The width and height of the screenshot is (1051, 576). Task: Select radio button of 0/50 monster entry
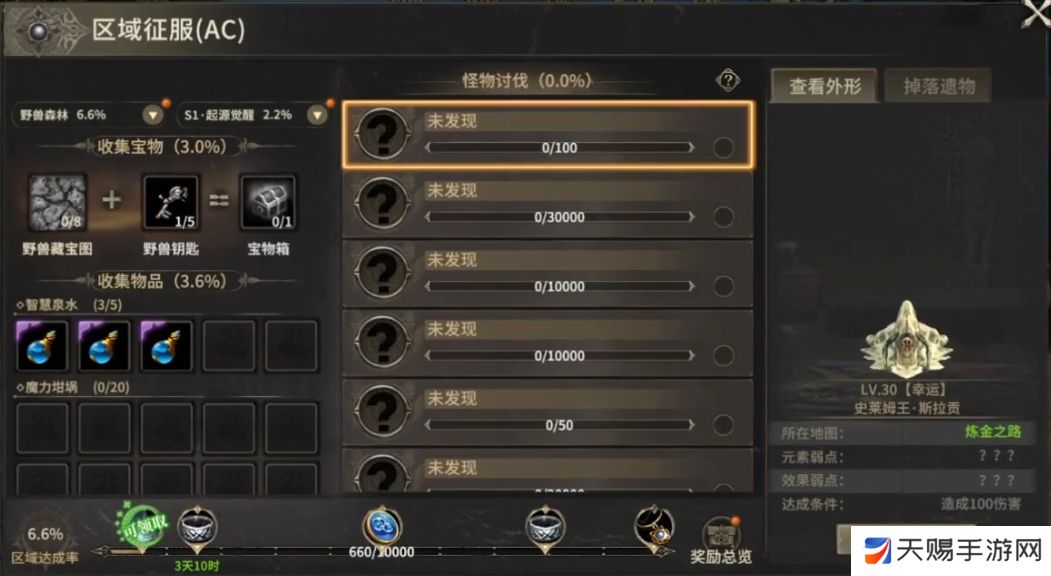click(x=723, y=424)
